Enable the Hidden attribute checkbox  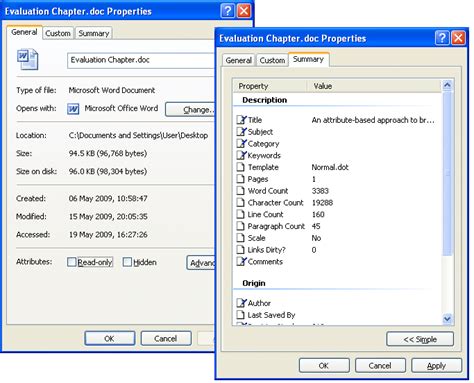click(x=127, y=262)
